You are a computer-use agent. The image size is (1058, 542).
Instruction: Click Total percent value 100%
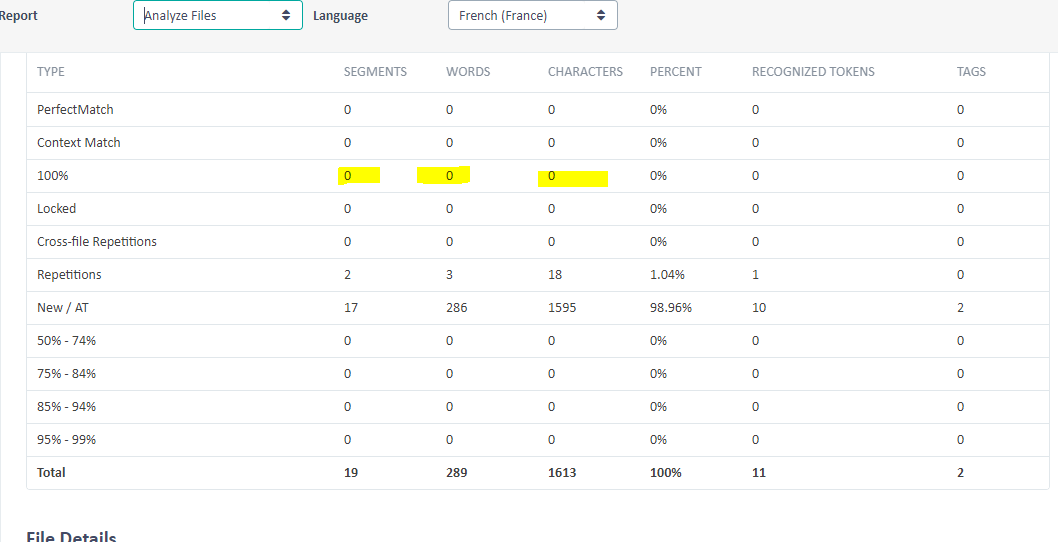(x=665, y=472)
